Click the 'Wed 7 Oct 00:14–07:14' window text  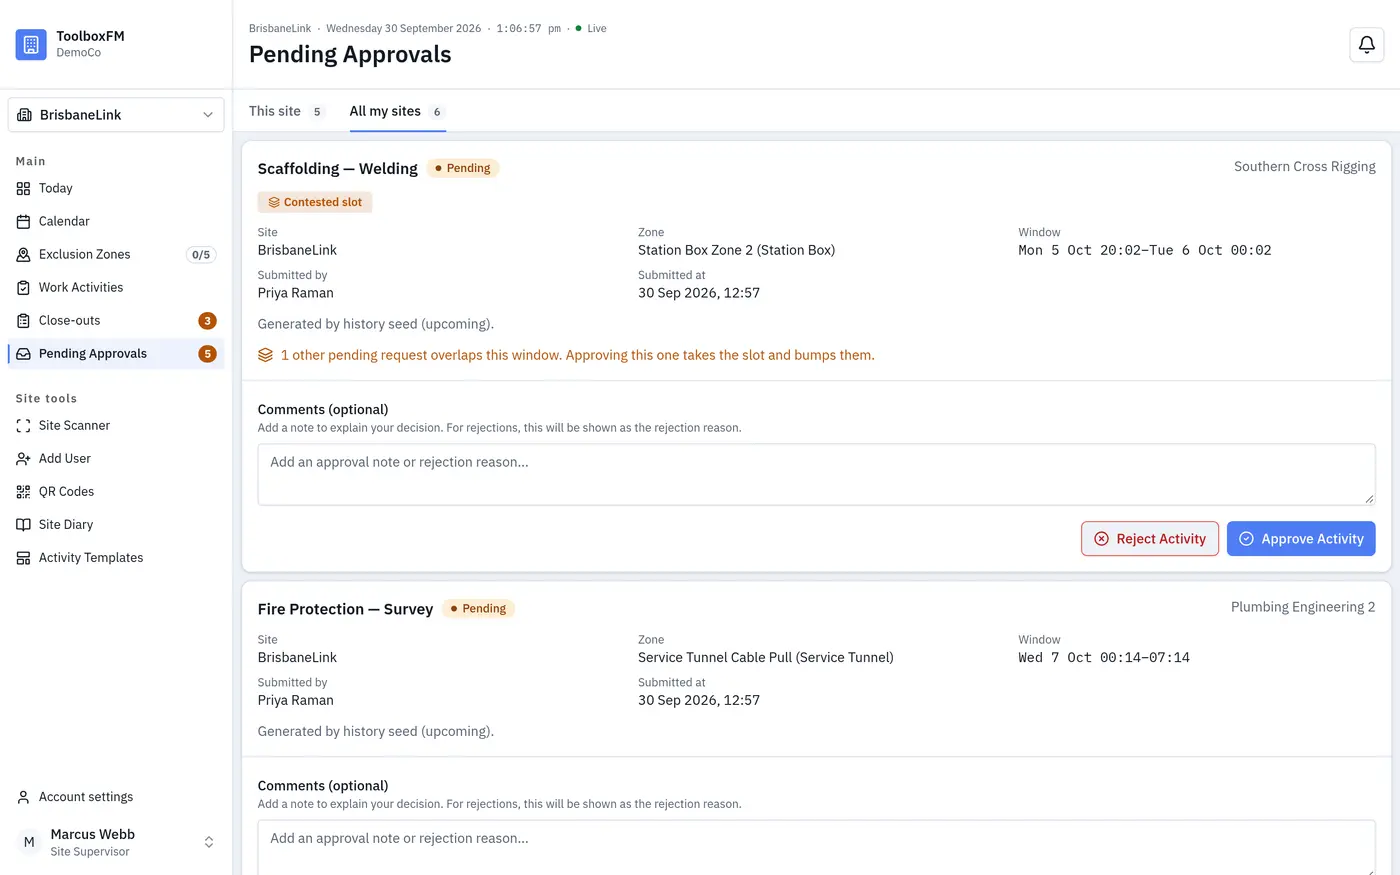coord(1104,657)
